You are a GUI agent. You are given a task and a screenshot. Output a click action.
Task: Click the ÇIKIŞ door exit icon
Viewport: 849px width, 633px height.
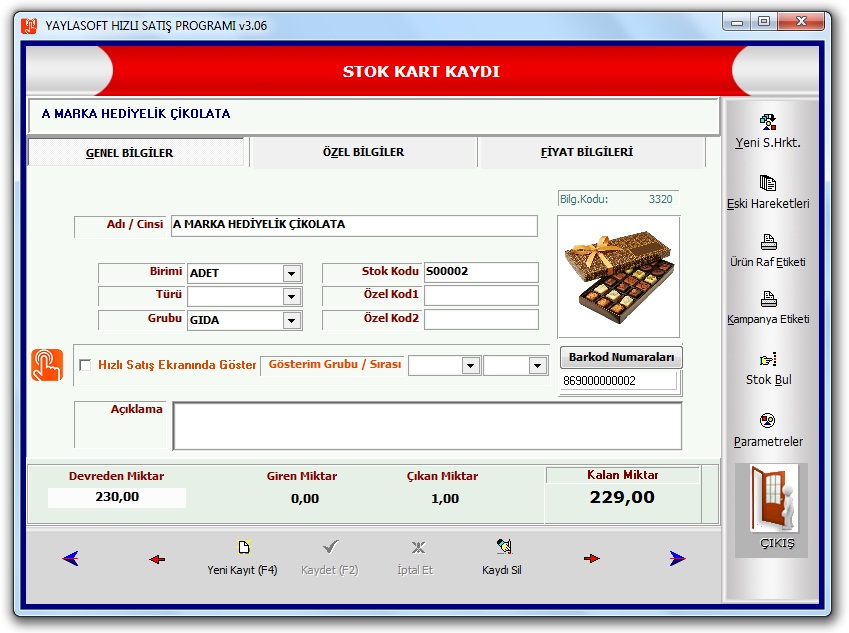point(774,497)
